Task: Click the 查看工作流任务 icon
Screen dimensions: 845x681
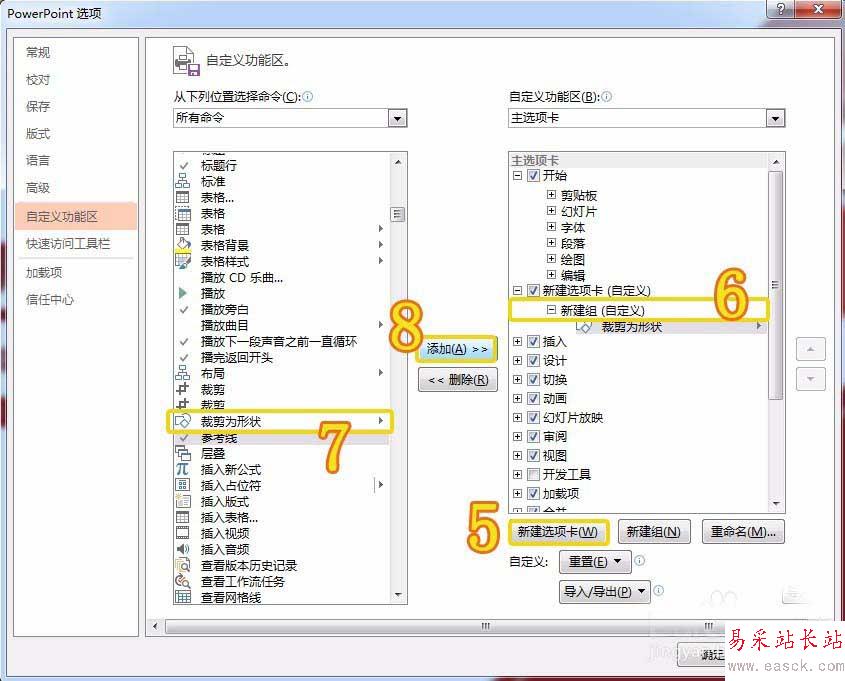Action: pyautogui.click(x=183, y=581)
